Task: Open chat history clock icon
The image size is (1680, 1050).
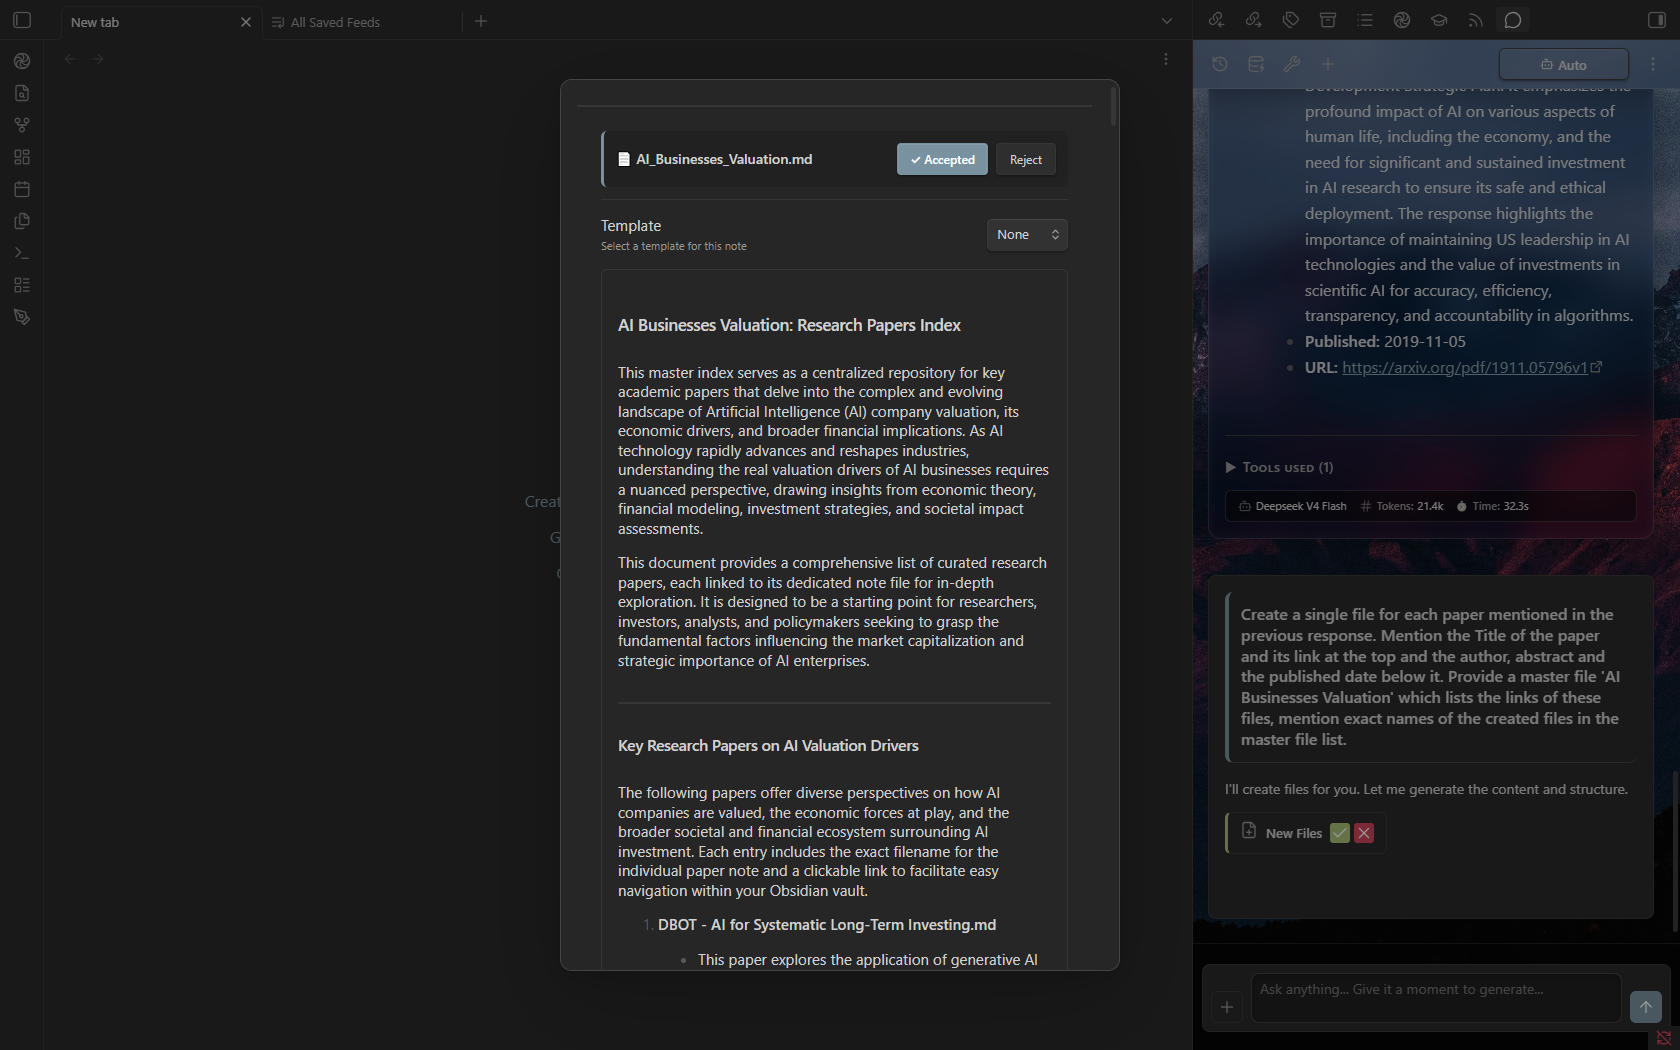Action: click(1220, 64)
